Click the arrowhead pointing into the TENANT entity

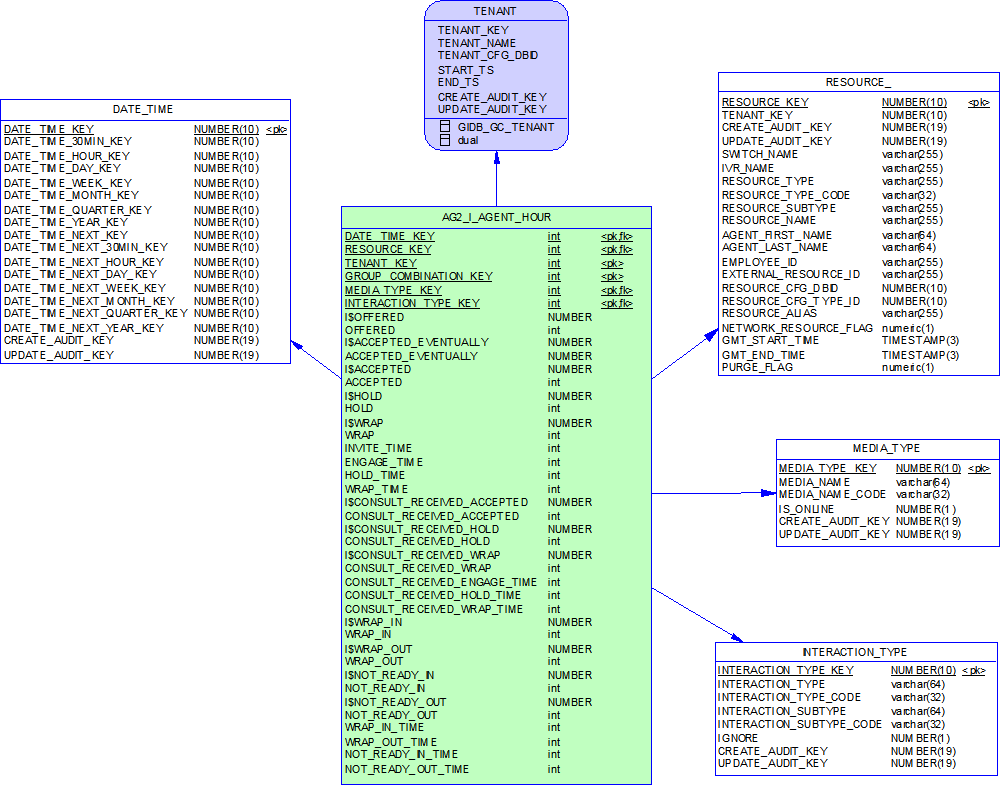click(496, 160)
